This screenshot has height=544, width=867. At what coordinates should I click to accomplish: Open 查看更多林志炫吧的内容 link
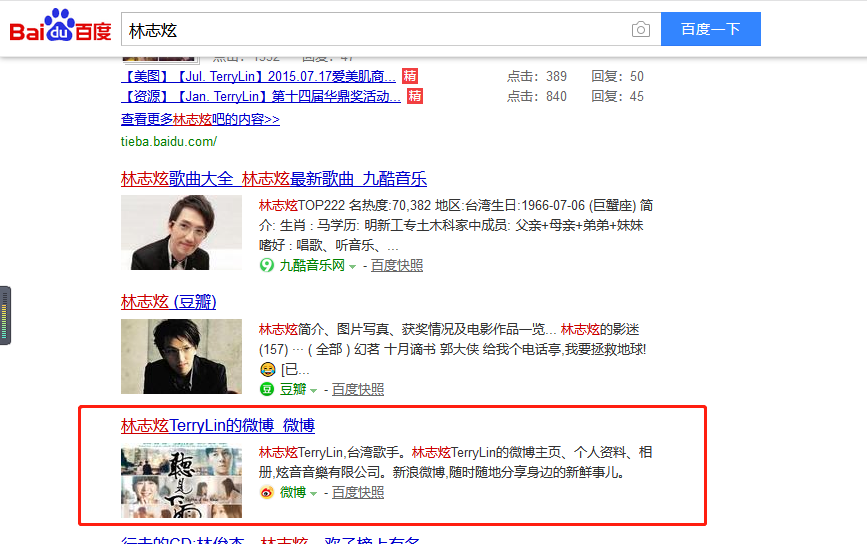(200, 119)
